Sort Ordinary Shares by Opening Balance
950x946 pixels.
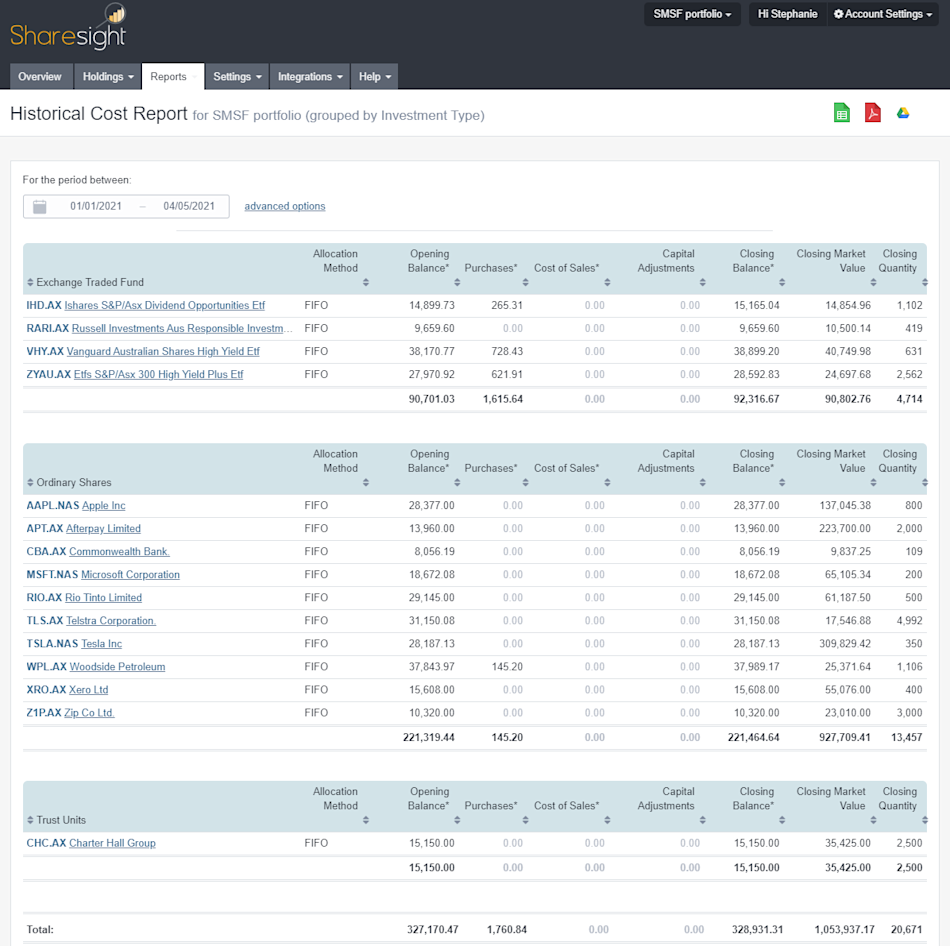pyautogui.click(x=457, y=482)
